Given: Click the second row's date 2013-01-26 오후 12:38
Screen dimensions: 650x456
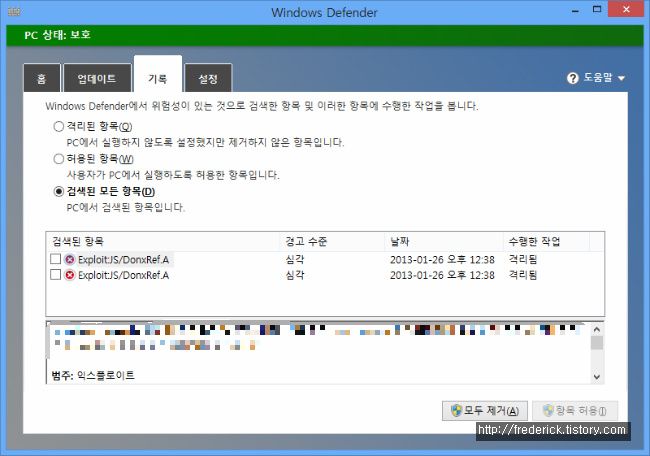Looking at the screenshot, I should pyautogui.click(x=442, y=275).
